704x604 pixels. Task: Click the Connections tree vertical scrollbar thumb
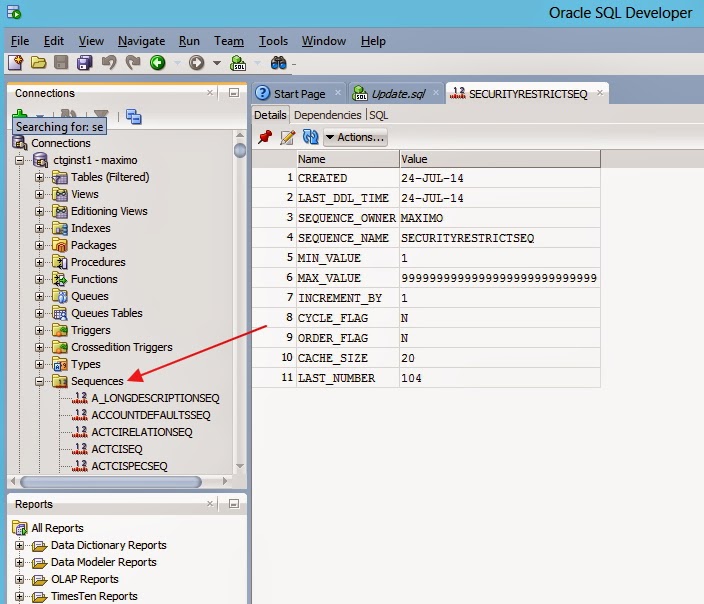(x=240, y=150)
